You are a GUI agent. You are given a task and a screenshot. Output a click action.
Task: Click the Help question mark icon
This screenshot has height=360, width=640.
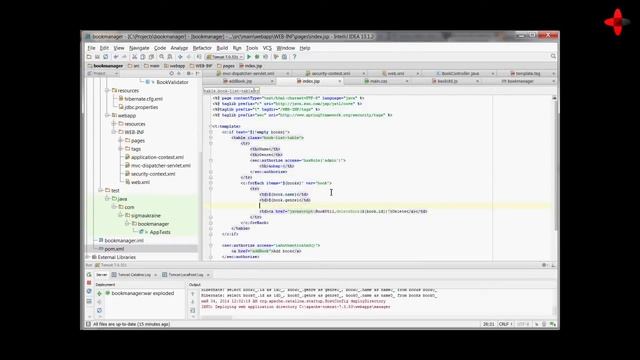(x=294, y=57)
